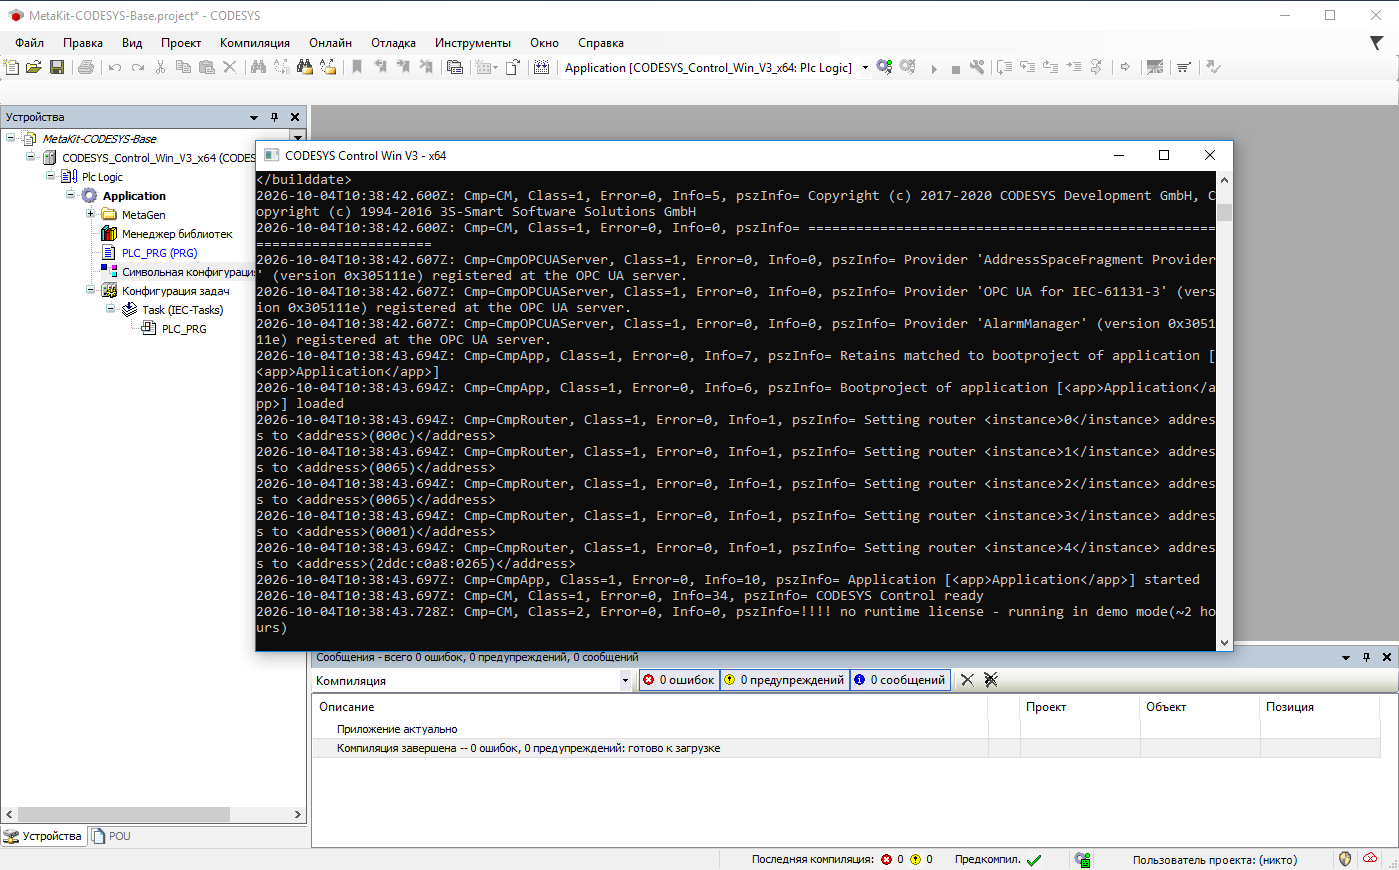The height and width of the screenshot is (870, 1399).
Task: Open the Compilation message category dropdown
Action: coord(625,681)
